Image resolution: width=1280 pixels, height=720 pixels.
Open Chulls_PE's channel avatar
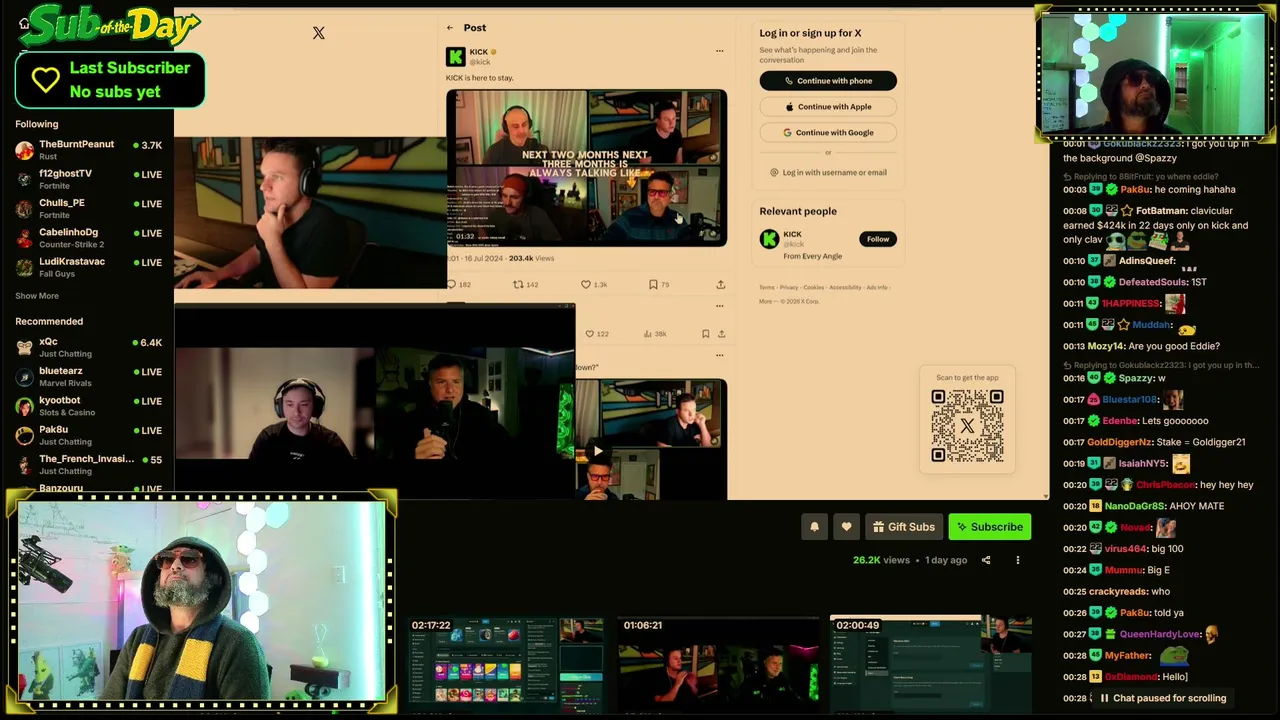click(x=24, y=209)
